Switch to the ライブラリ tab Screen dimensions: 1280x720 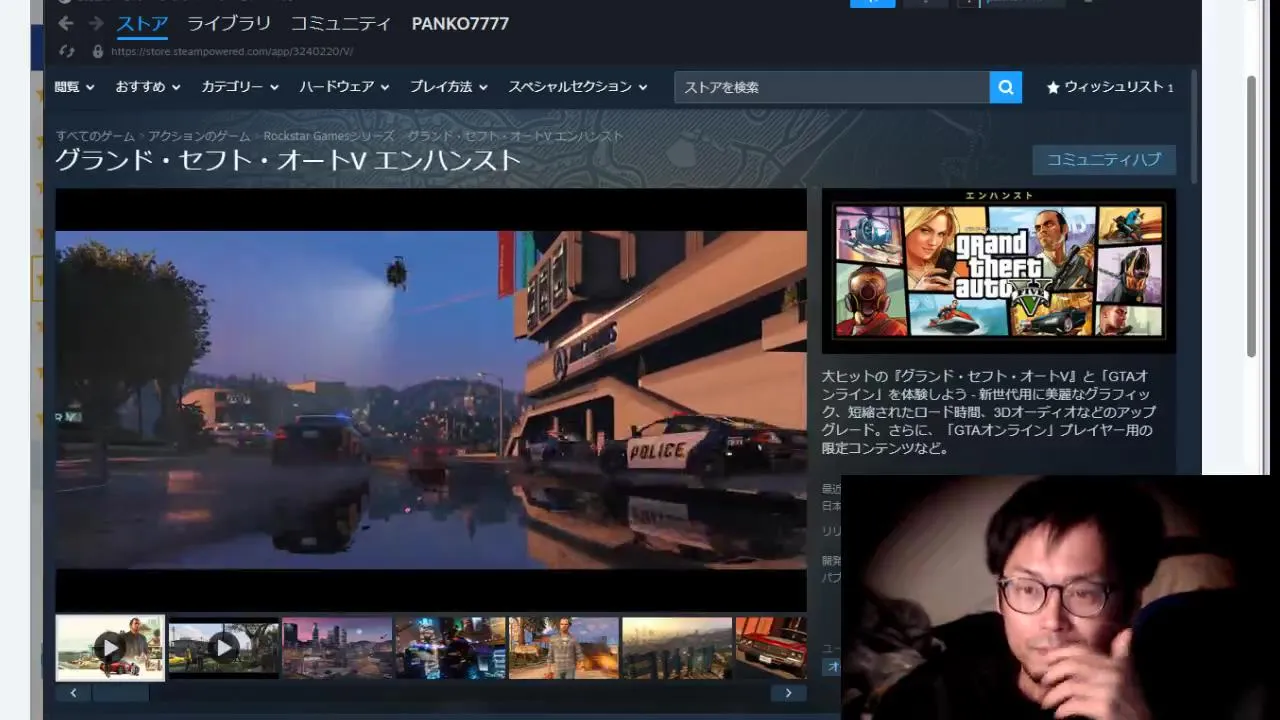229,23
